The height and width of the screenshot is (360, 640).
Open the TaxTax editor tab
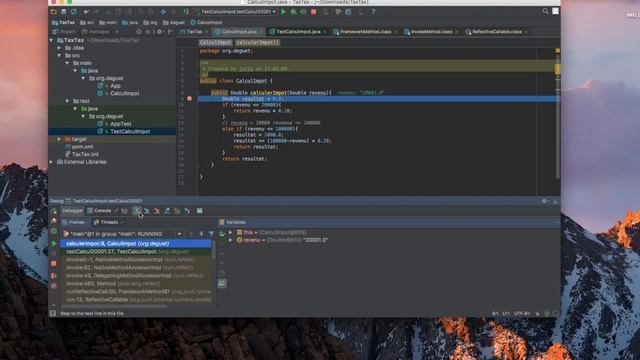(194, 31)
